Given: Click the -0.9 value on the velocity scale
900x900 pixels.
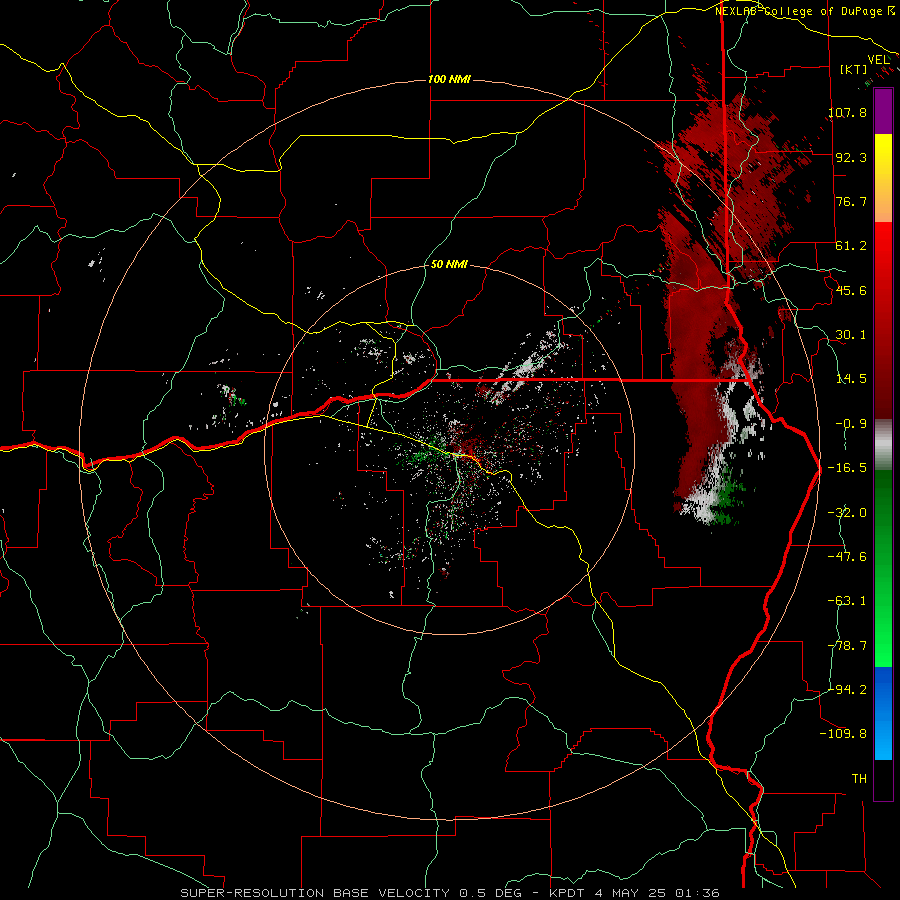Looking at the screenshot, I should pos(851,424).
